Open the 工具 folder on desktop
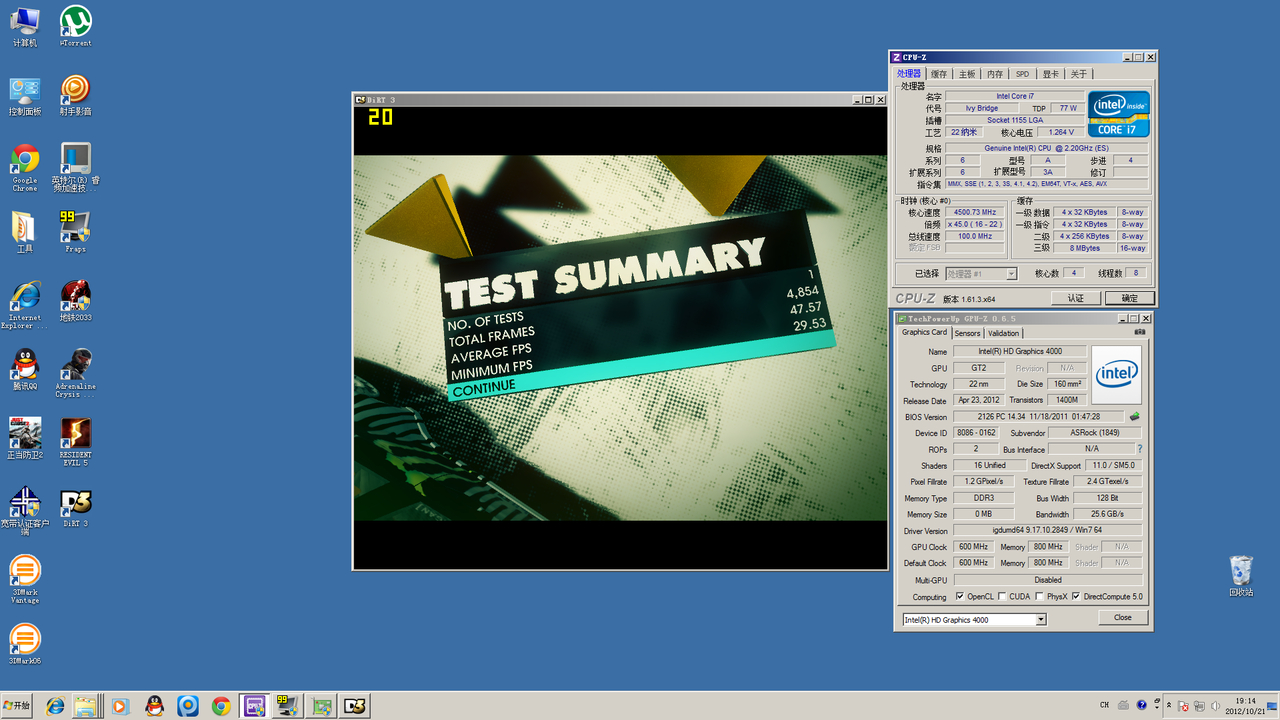This screenshot has height=720, width=1280. (x=25, y=230)
